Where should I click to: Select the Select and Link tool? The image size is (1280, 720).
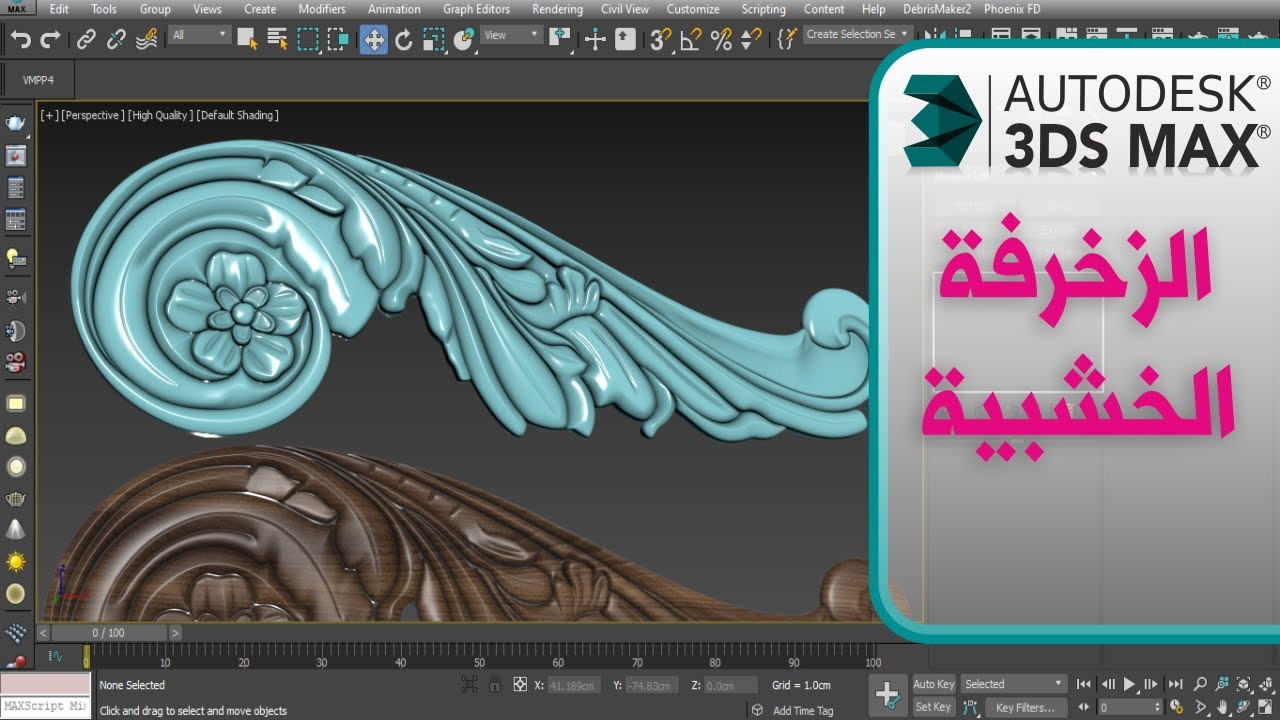pos(87,40)
